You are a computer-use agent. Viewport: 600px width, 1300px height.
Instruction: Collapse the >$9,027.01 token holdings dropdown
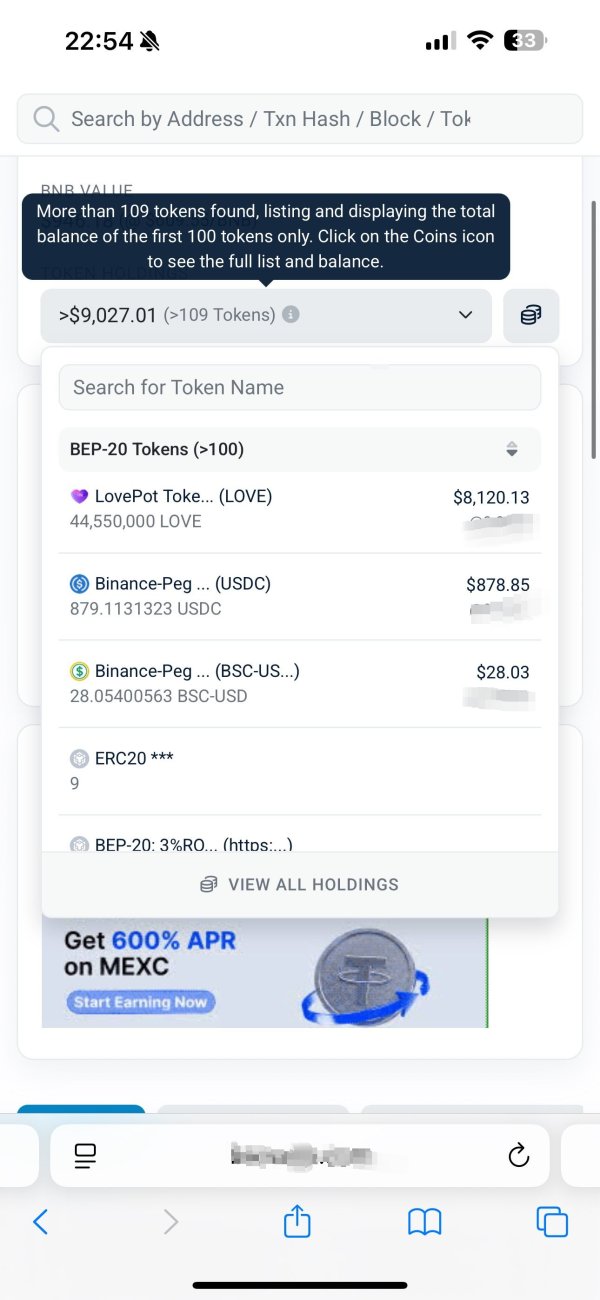pyautogui.click(x=465, y=315)
